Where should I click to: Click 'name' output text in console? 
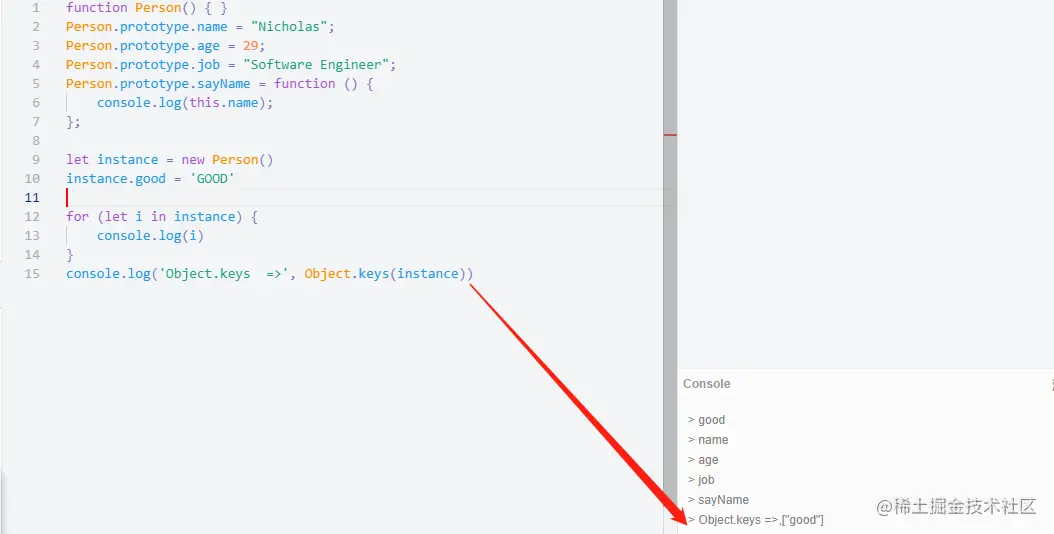click(713, 440)
